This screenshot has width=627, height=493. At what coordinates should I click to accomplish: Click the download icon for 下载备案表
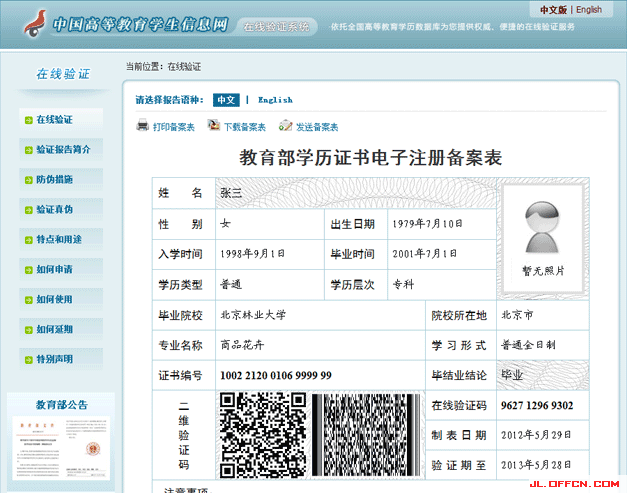point(213,126)
